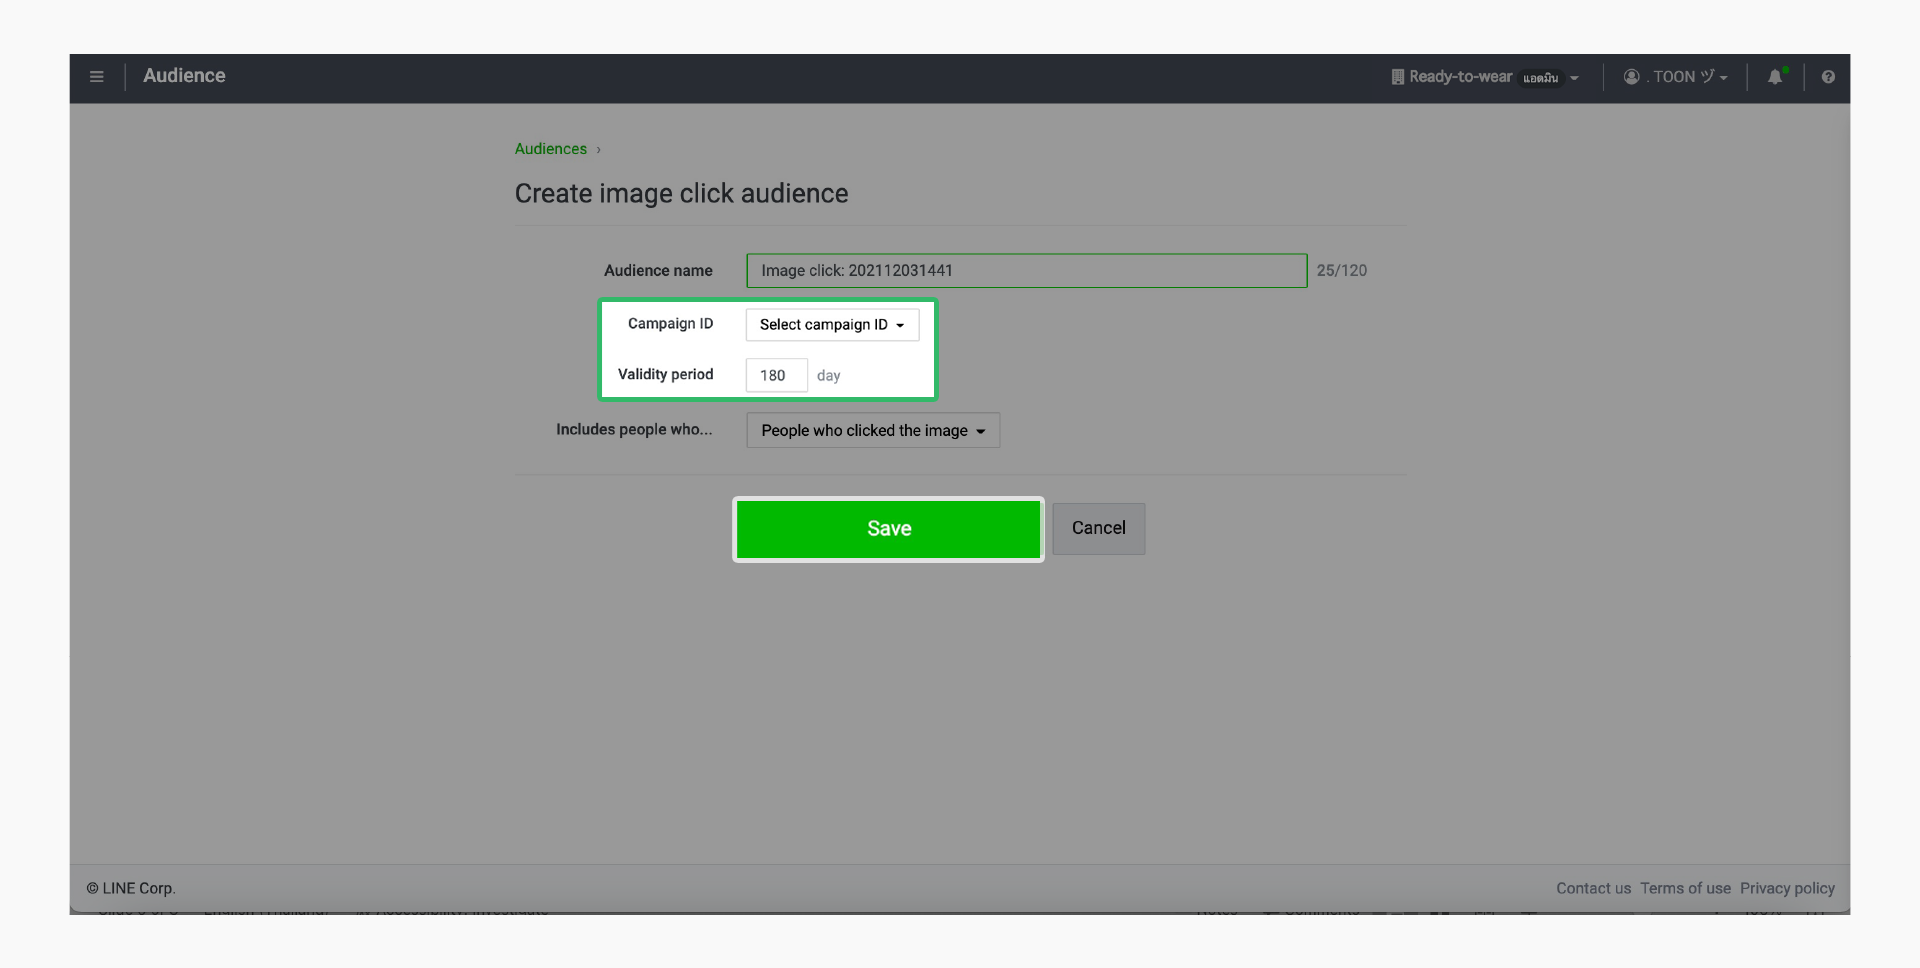Click the Validity period day field
Viewport: 1920px width, 968px height.
776,376
